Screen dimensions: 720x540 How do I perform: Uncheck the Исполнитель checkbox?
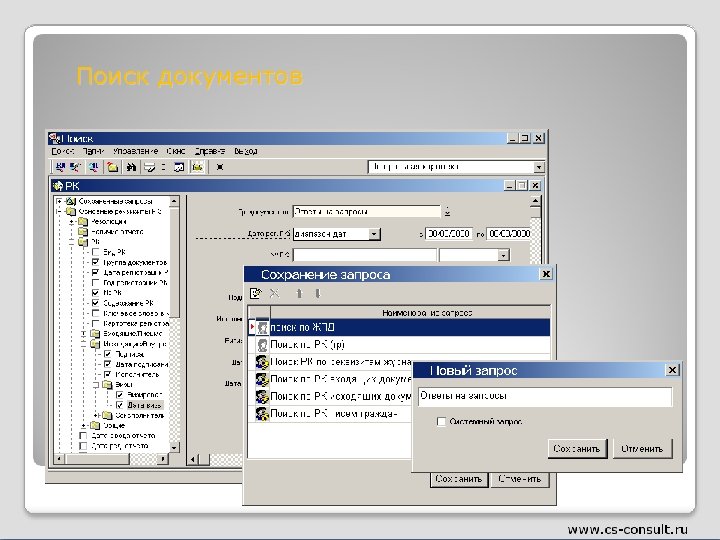(108, 375)
